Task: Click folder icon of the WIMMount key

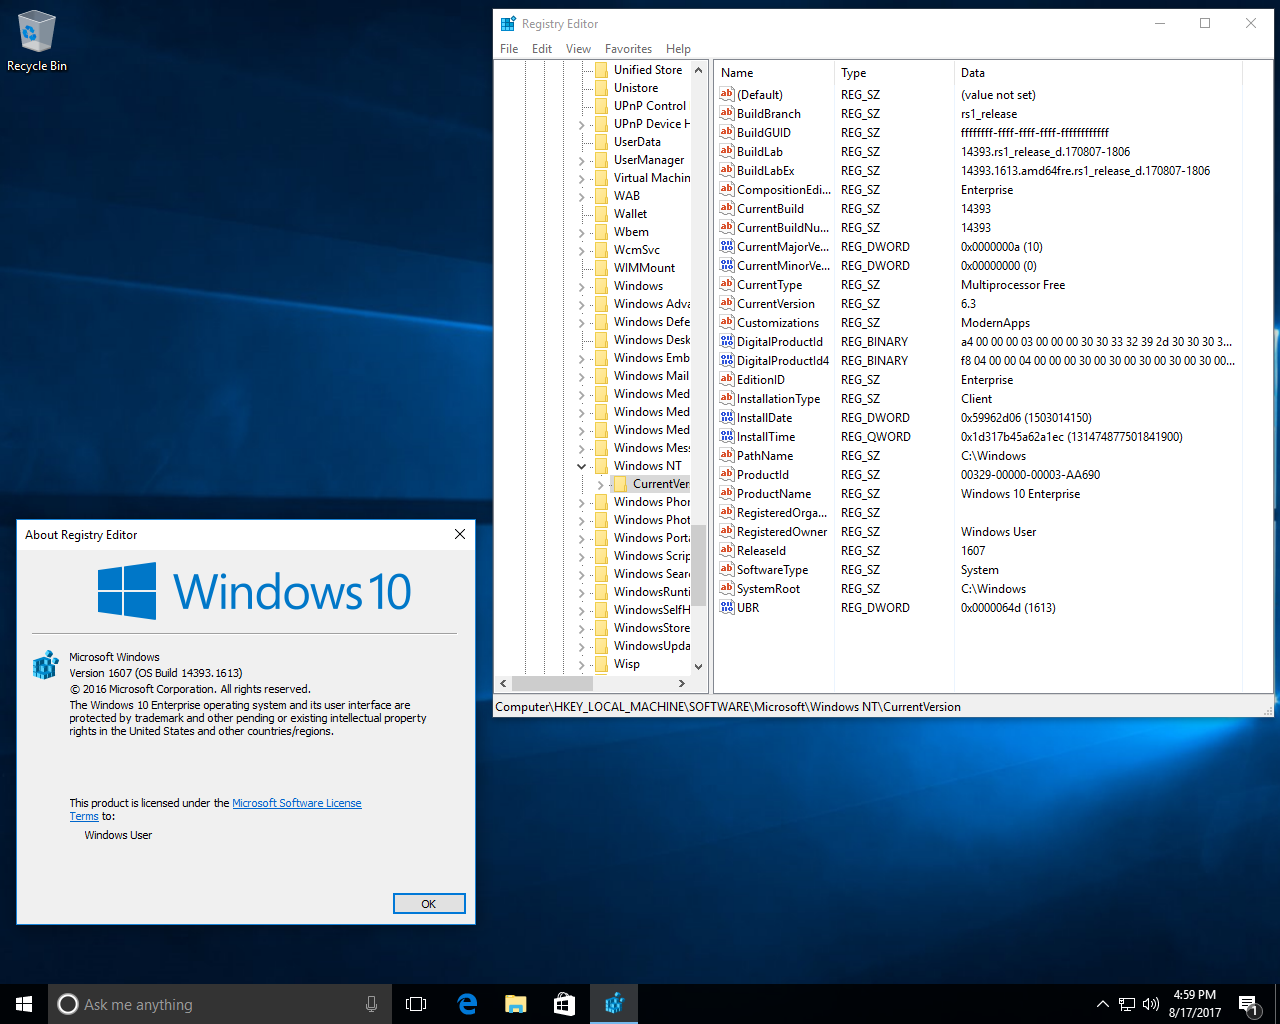Action: tap(601, 267)
